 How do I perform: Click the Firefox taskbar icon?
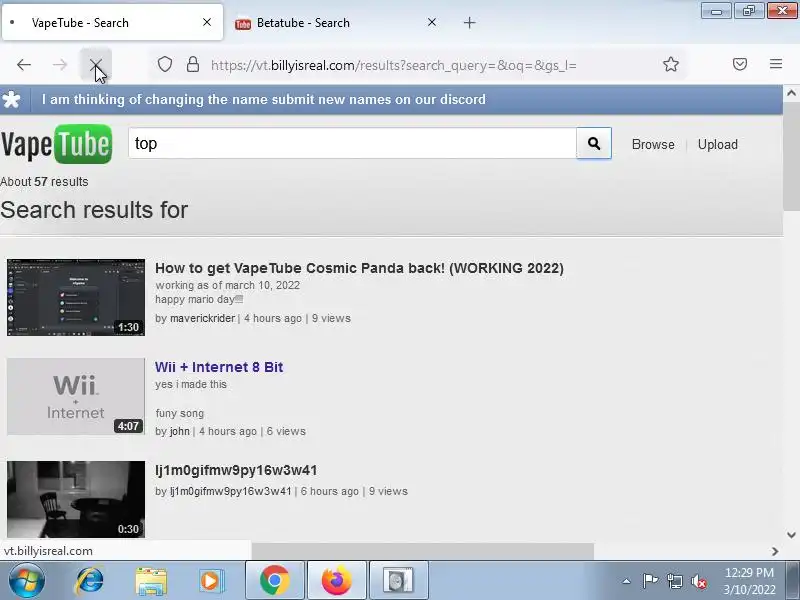tap(337, 581)
